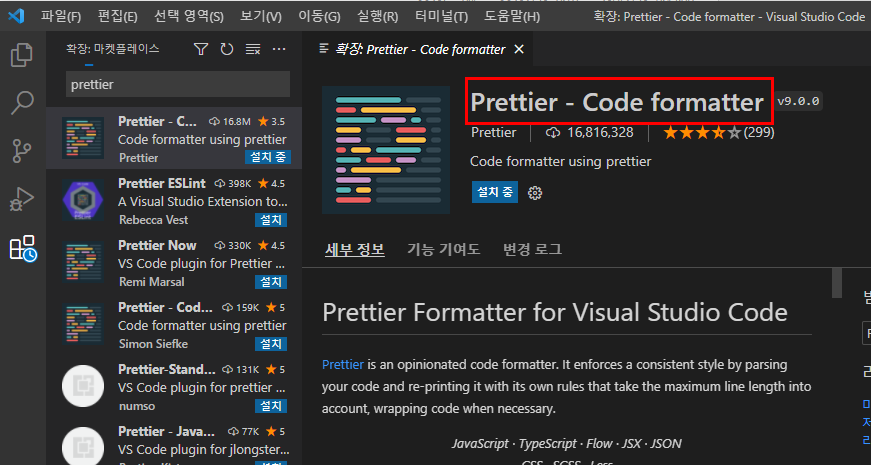Install the Prettier ESLint extension
871x465 pixels.
[x=271, y=220]
